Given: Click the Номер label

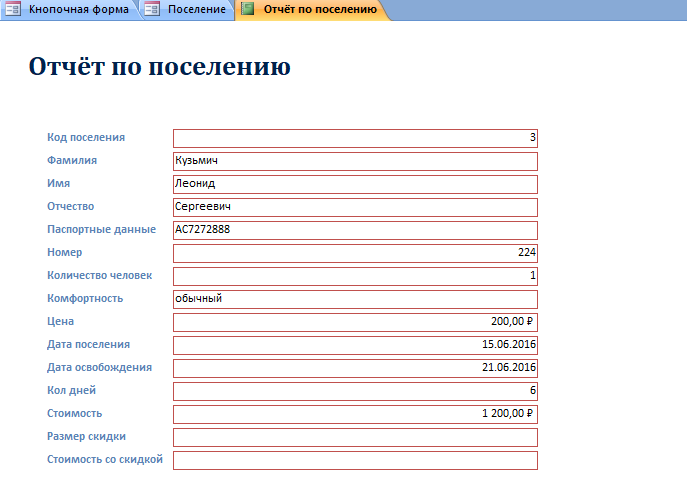Looking at the screenshot, I should 64,252.
